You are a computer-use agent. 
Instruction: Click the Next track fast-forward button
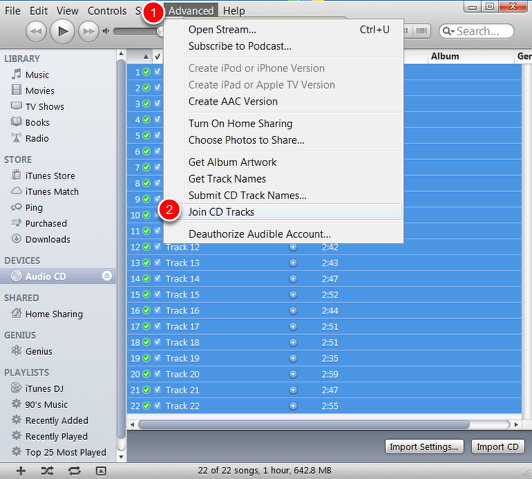(89, 32)
